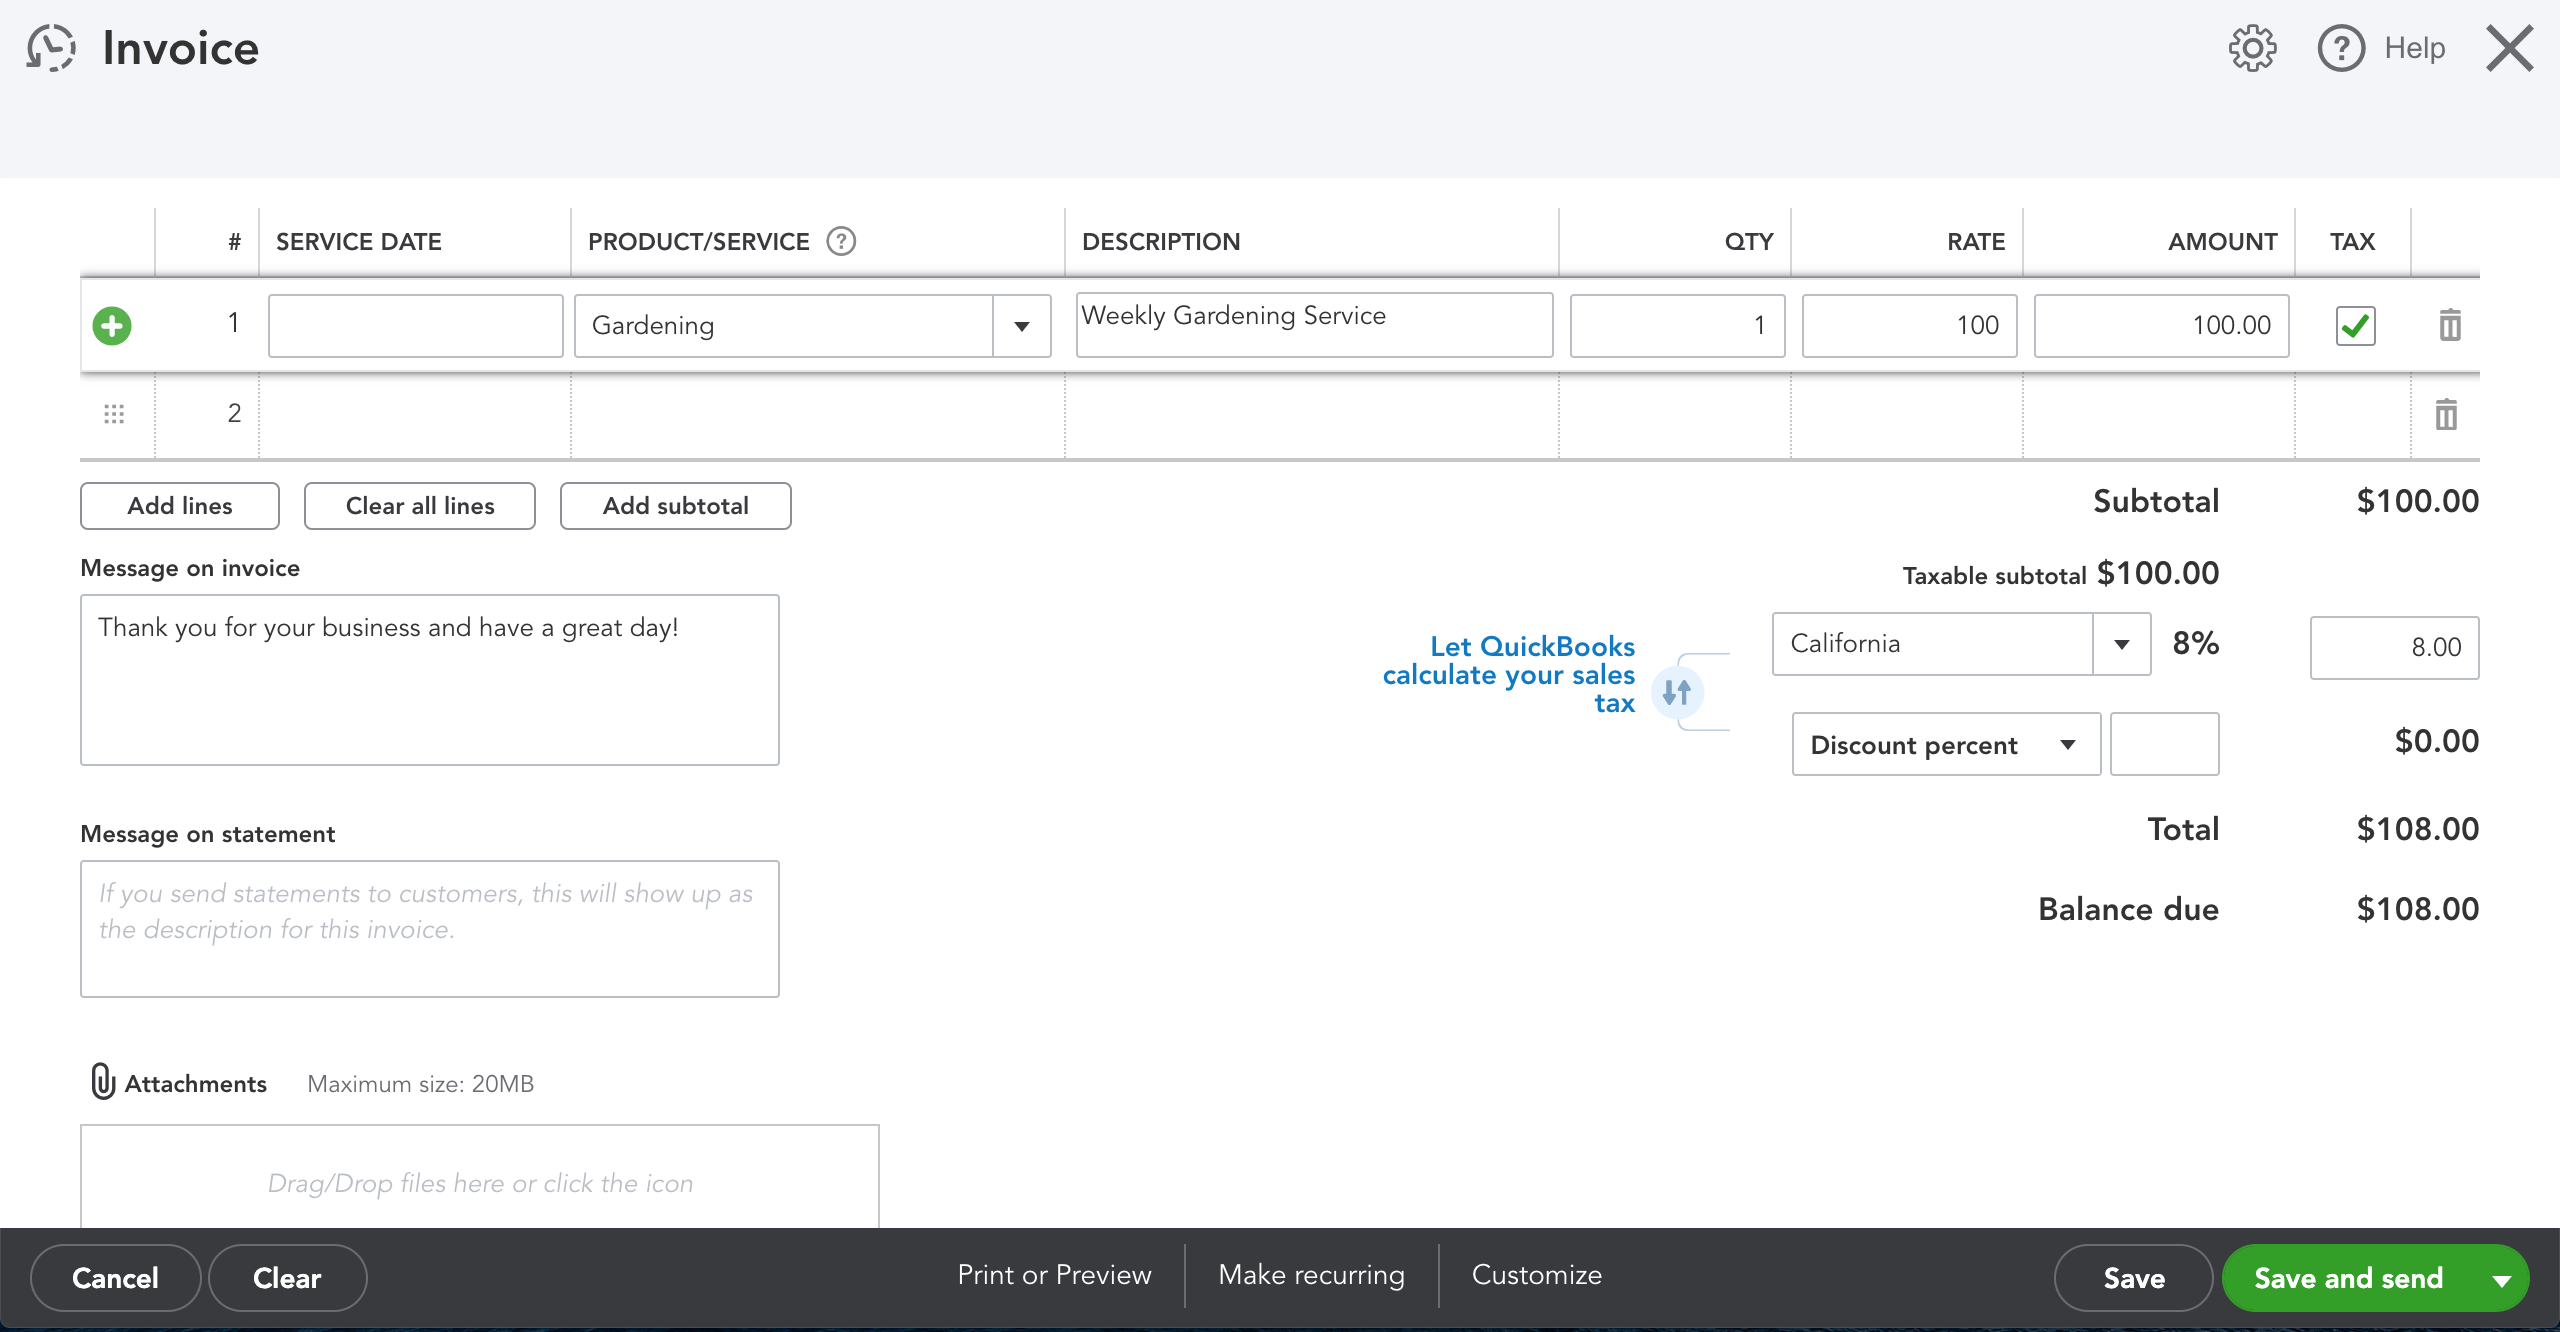The width and height of the screenshot is (2560, 1332).
Task: Open the Discount percent dropdown
Action: [x=1946, y=744]
